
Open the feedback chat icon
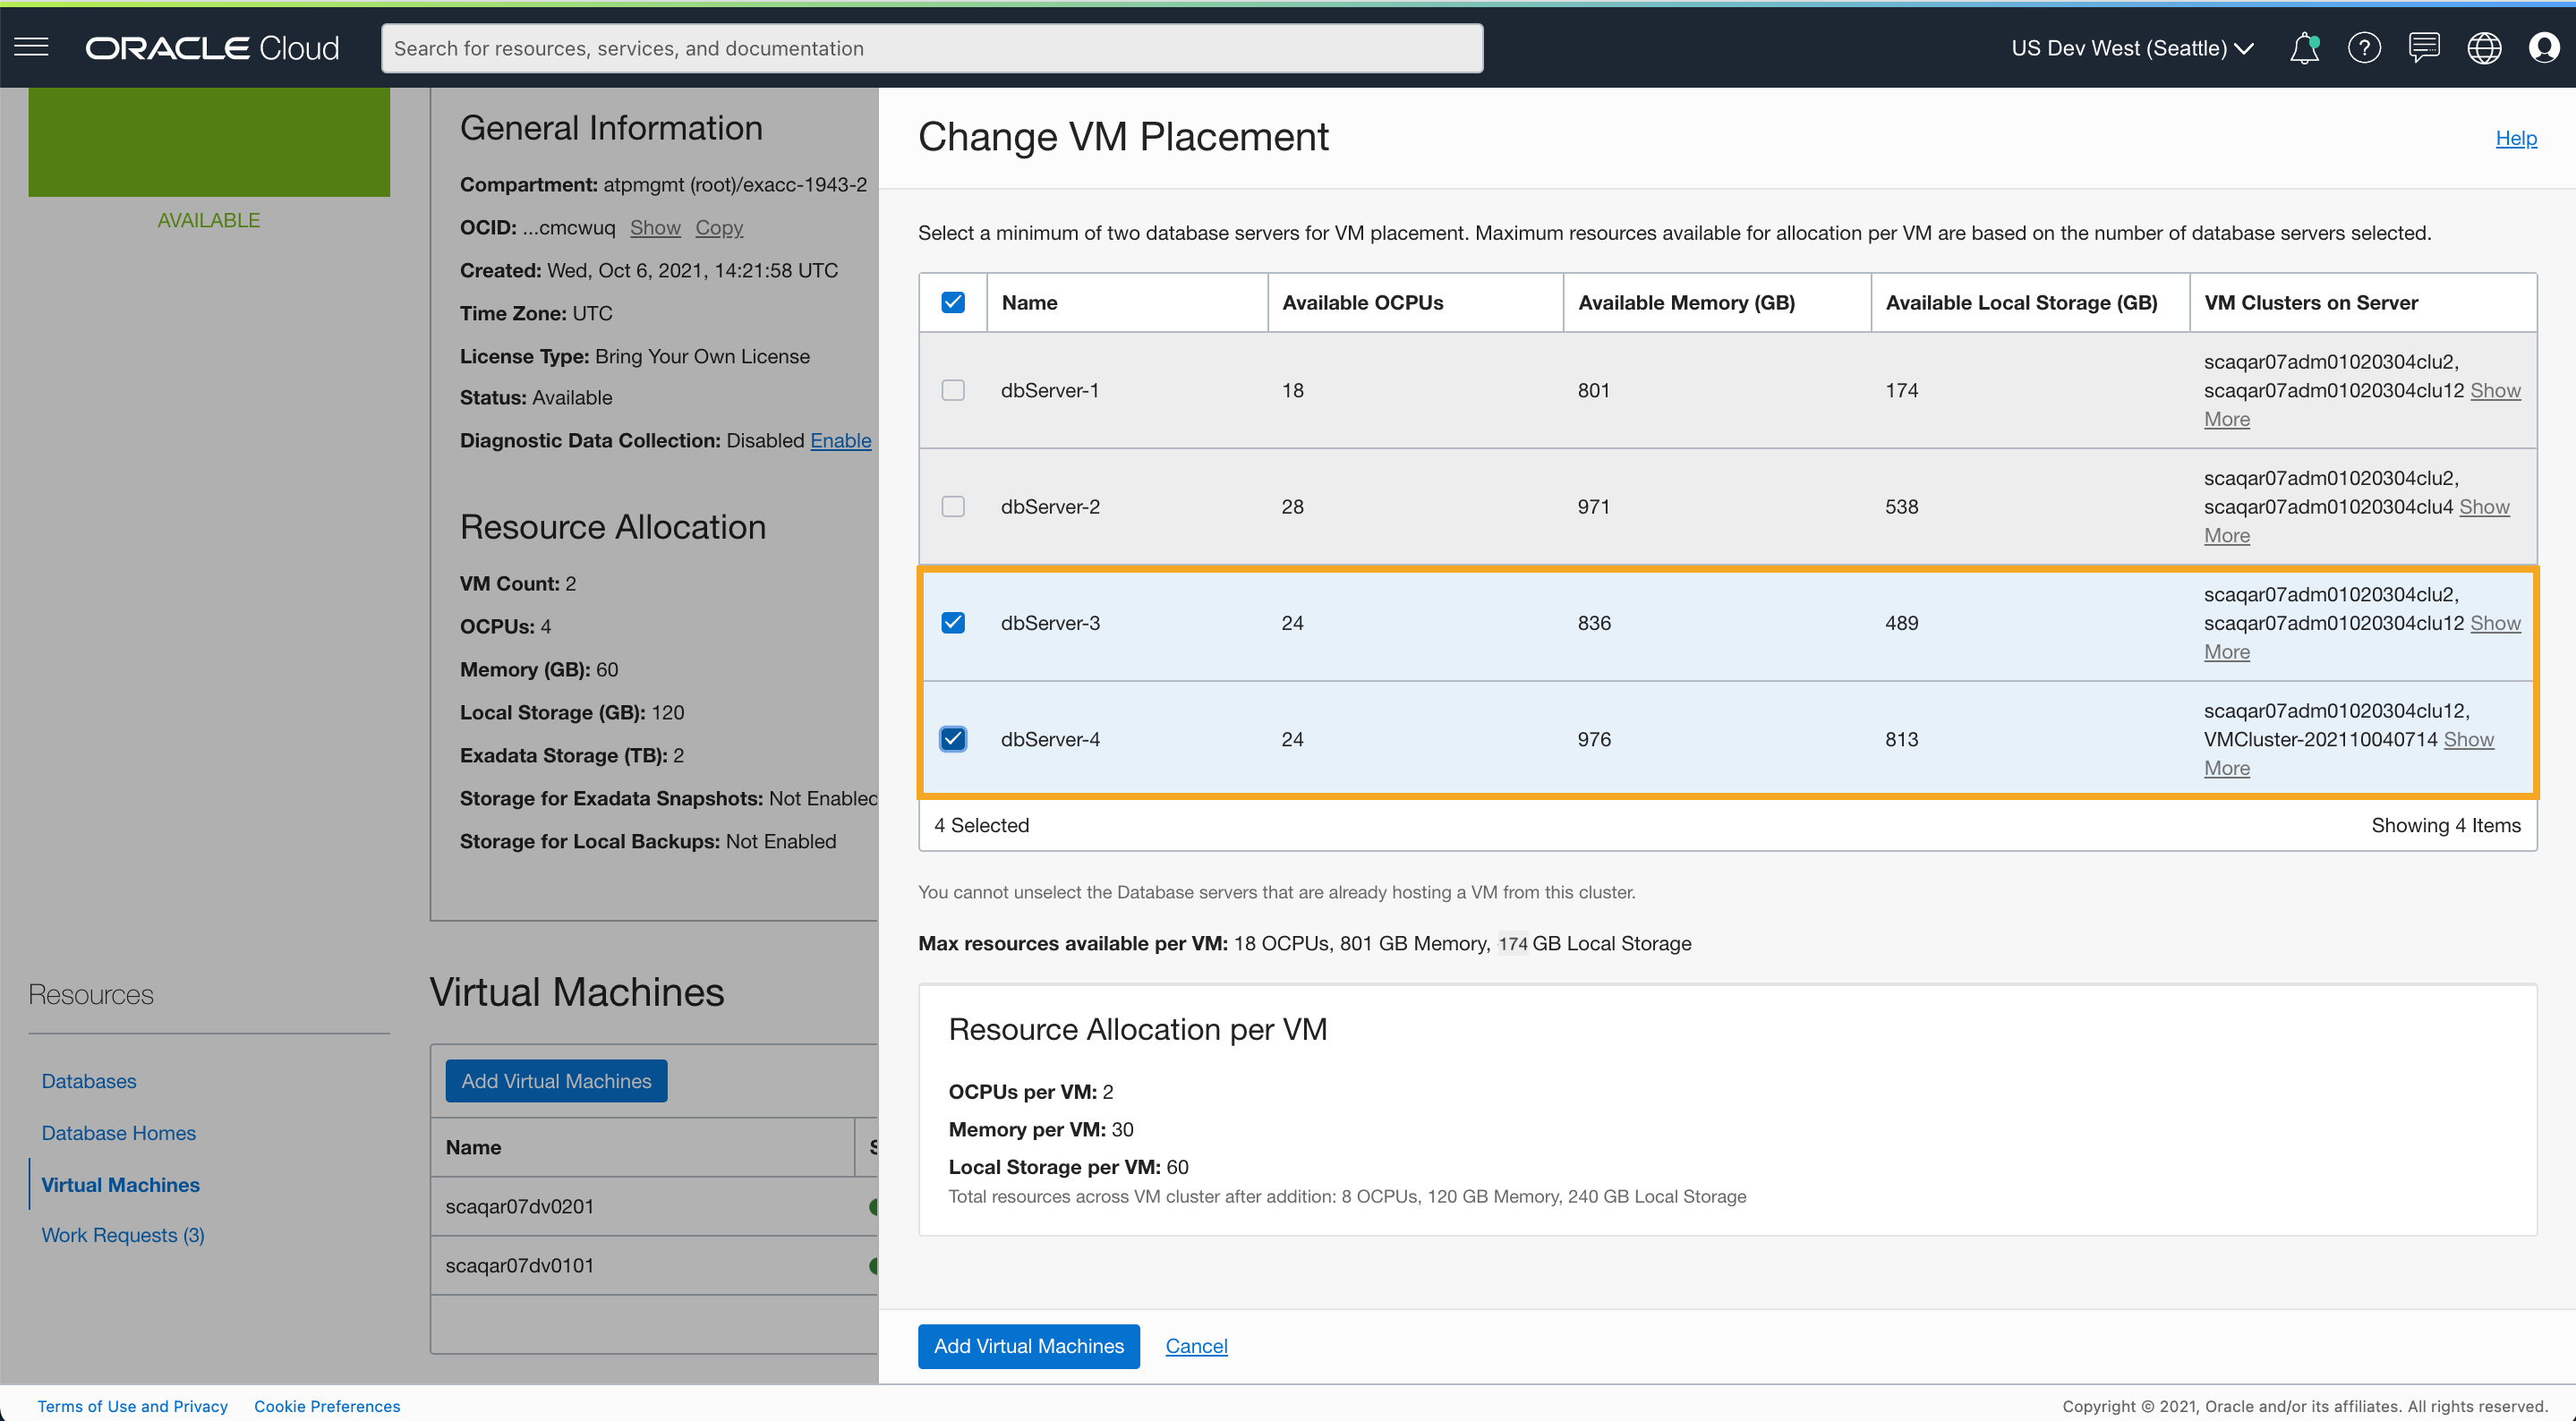point(2424,47)
